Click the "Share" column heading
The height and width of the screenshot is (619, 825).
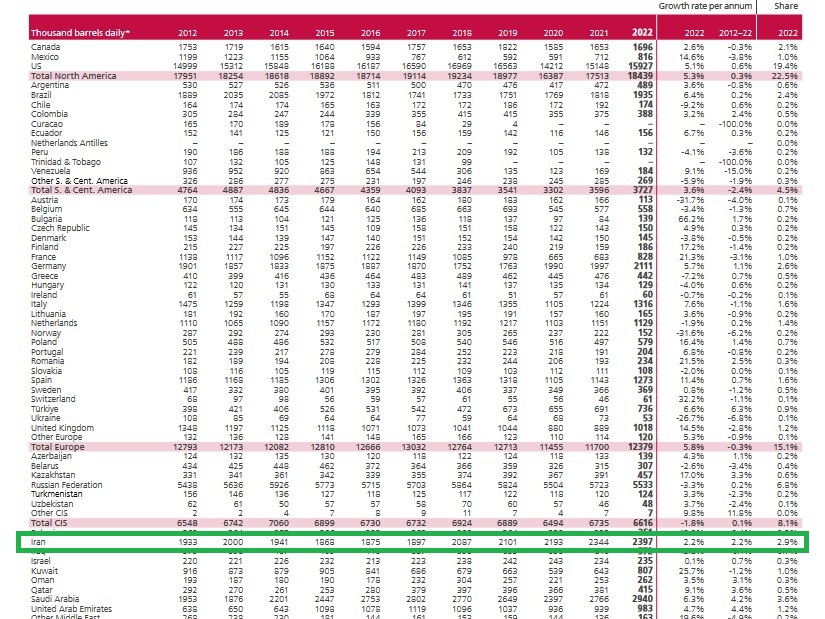[x=786, y=5]
